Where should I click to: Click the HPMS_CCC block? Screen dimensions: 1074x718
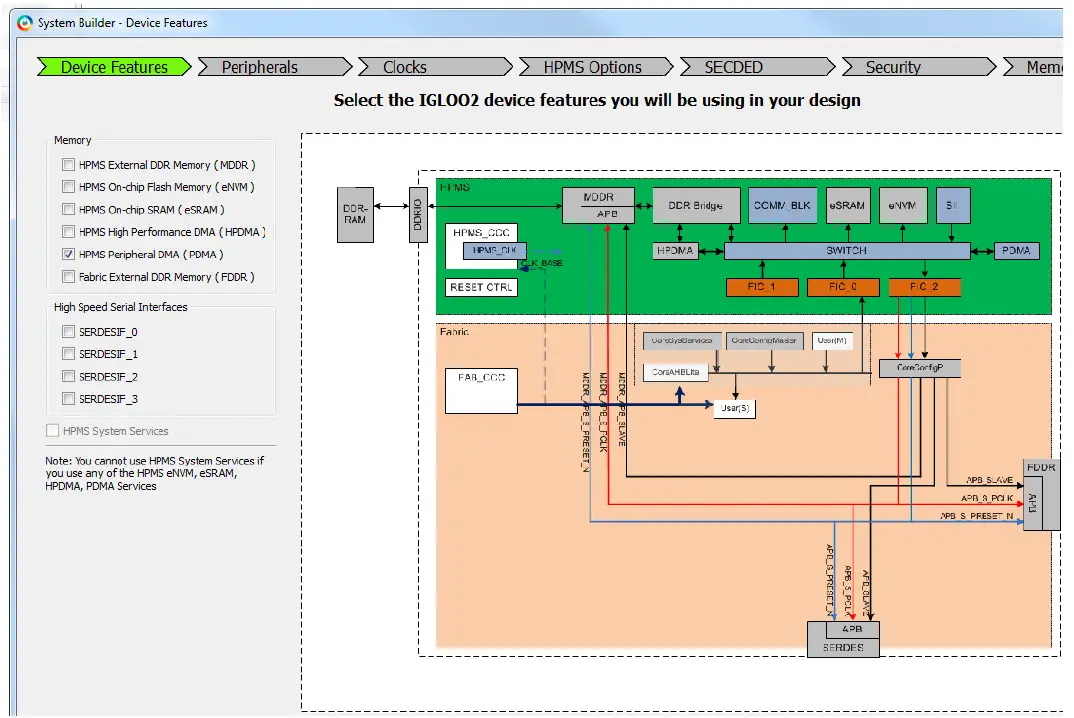[x=480, y=231]
